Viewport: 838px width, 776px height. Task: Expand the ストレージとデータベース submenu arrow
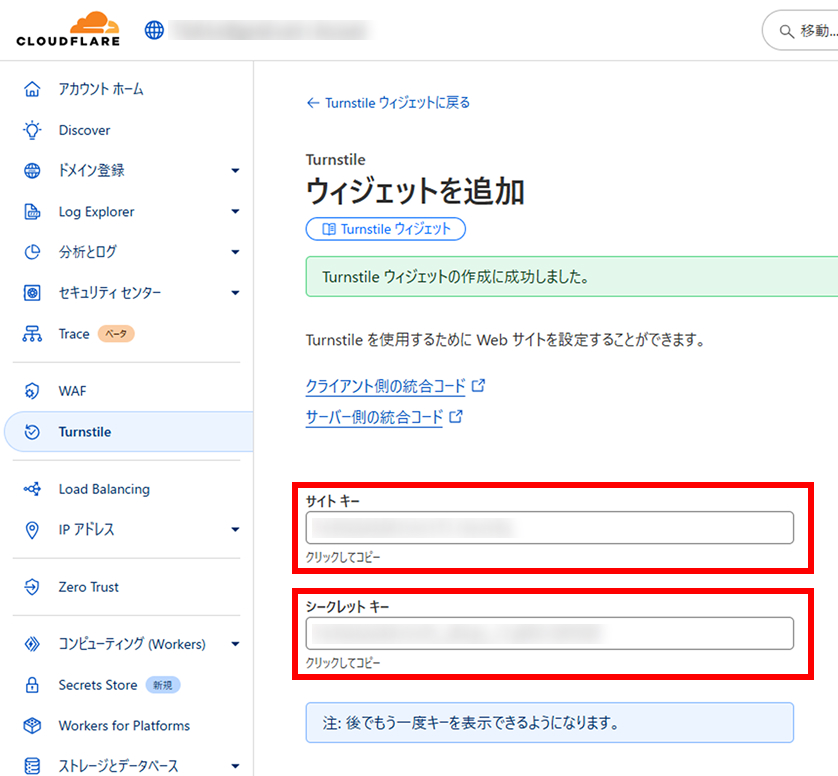(x=235, y=766)
